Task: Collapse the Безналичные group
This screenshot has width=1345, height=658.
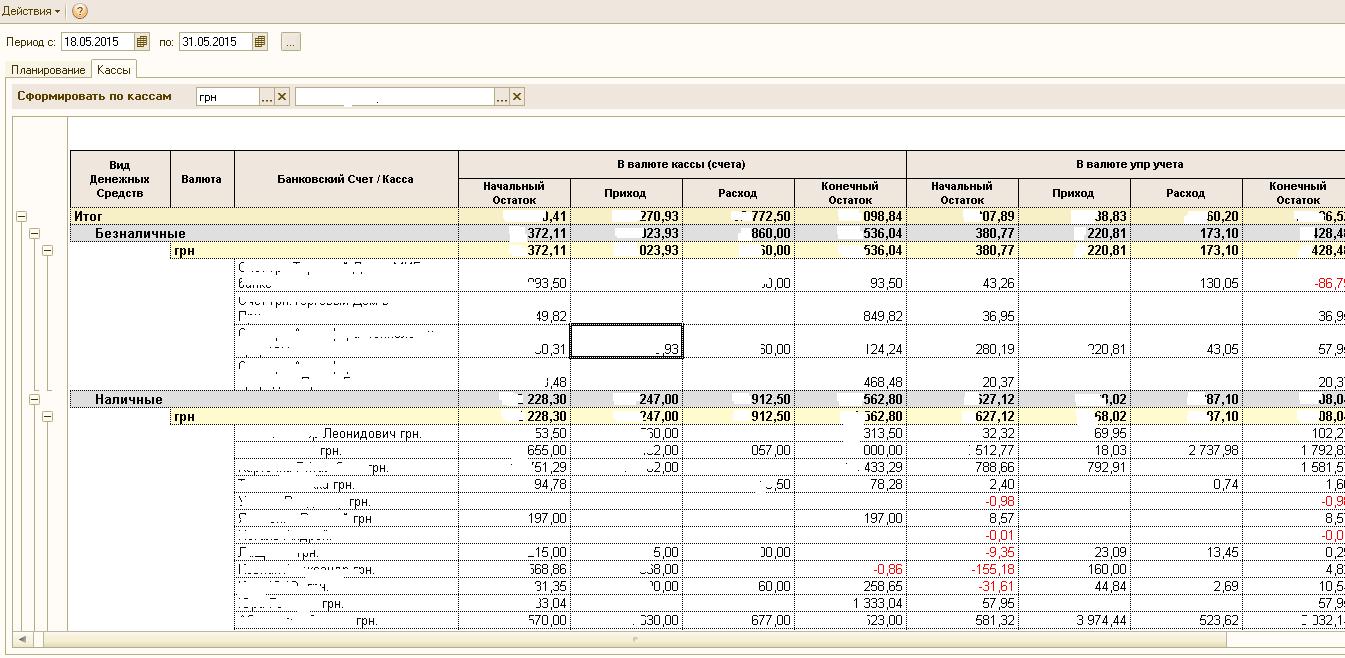Action: coord(35,233)
